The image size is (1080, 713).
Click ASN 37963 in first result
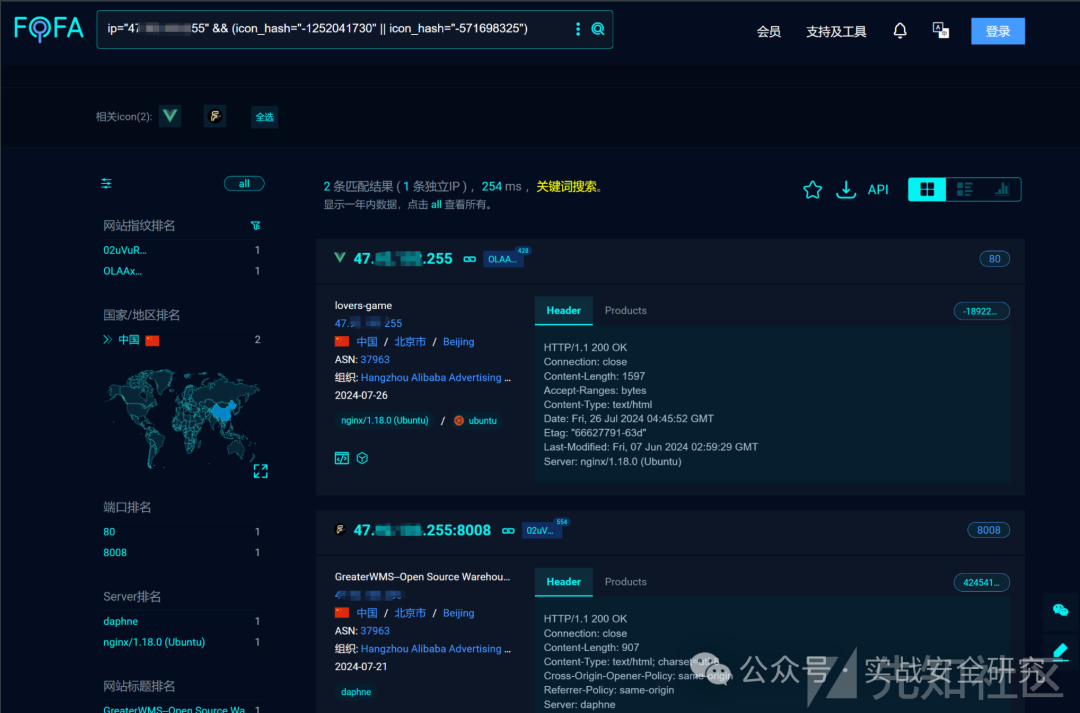pos(375,360)
